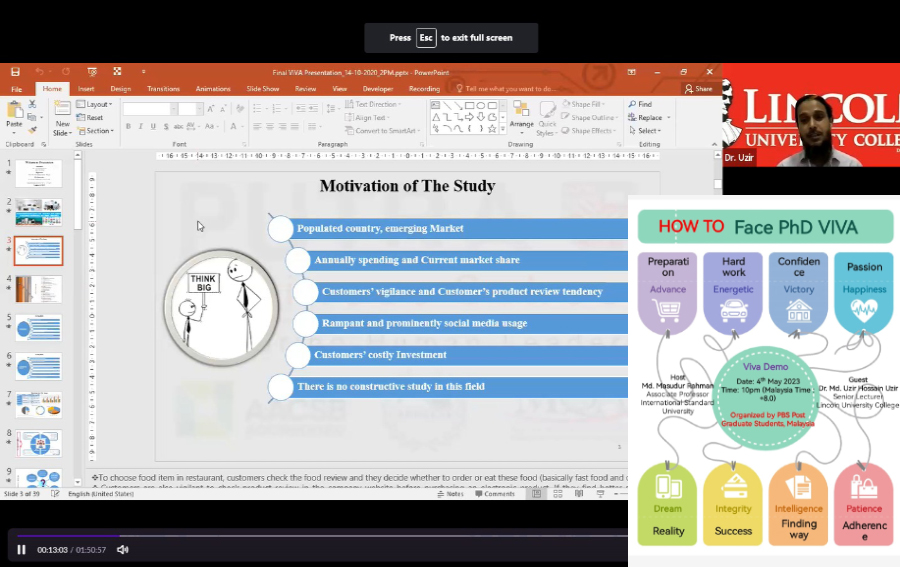This screenshot has height=567, width=900.
Task: Switch to Reading view in status bar
Action: pos(579,494)
